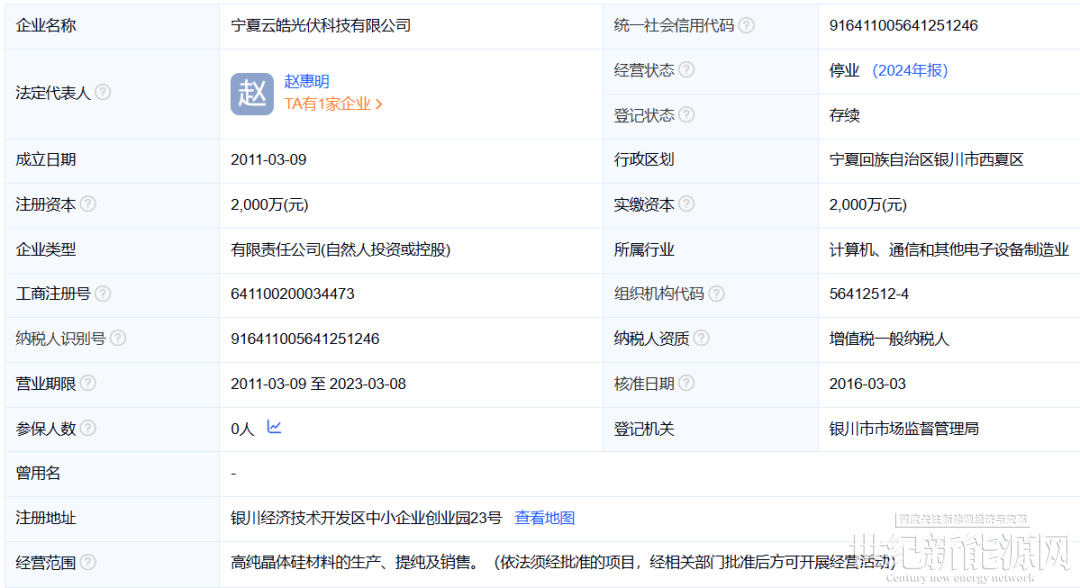Image resolution: width=1080 pixels, height=588 pixels.
Task: Click help icon beside 组织机构代码
Action: click(x=716, y=294)
